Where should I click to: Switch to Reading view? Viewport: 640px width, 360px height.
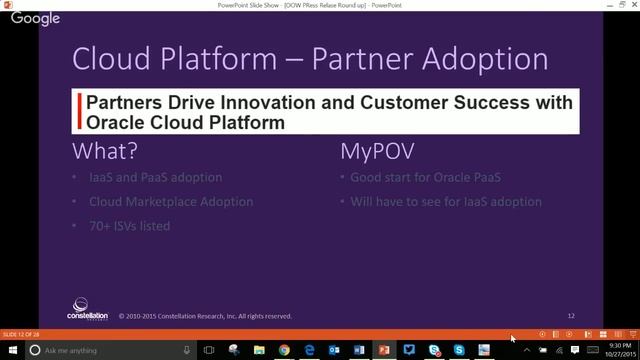click(618, 334)
